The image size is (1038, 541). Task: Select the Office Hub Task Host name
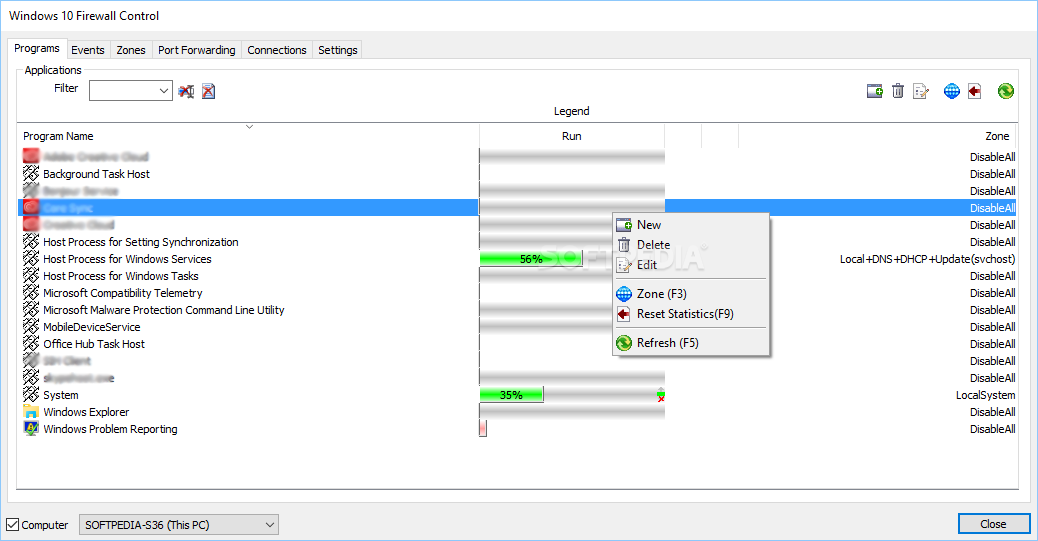point(94,344)
